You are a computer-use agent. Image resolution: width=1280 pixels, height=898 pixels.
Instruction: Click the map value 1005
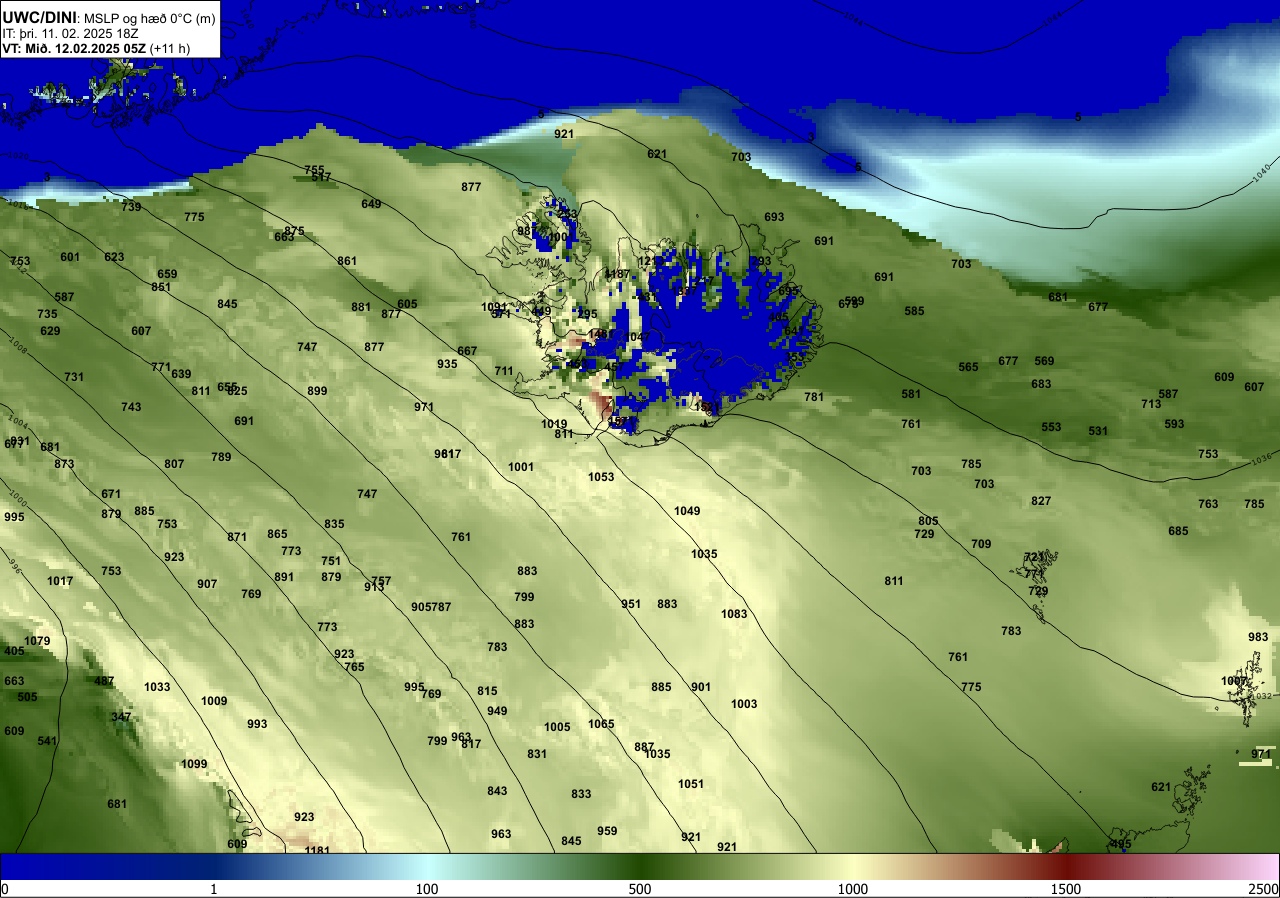point(557,727)
